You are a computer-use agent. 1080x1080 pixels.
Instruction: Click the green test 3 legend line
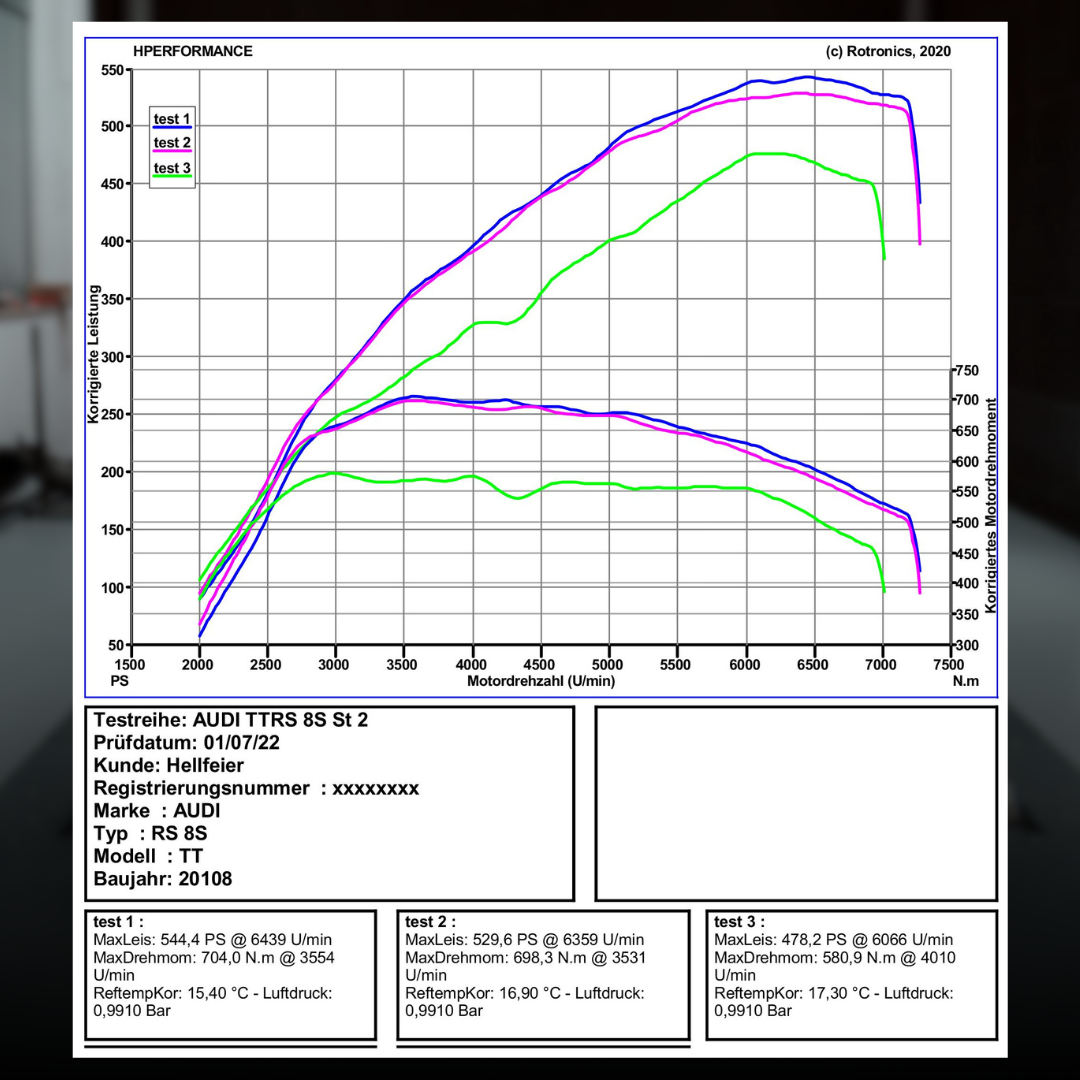[172, 176]
